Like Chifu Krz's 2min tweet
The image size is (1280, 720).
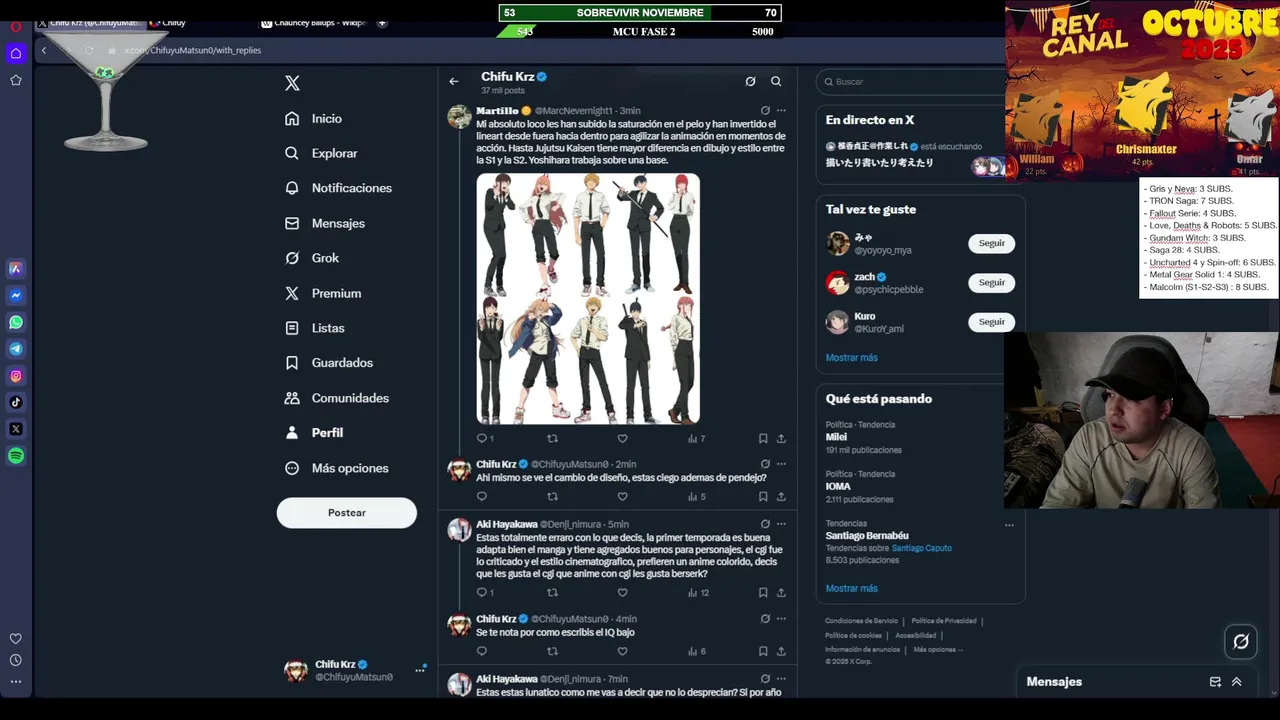coord(622,496)
